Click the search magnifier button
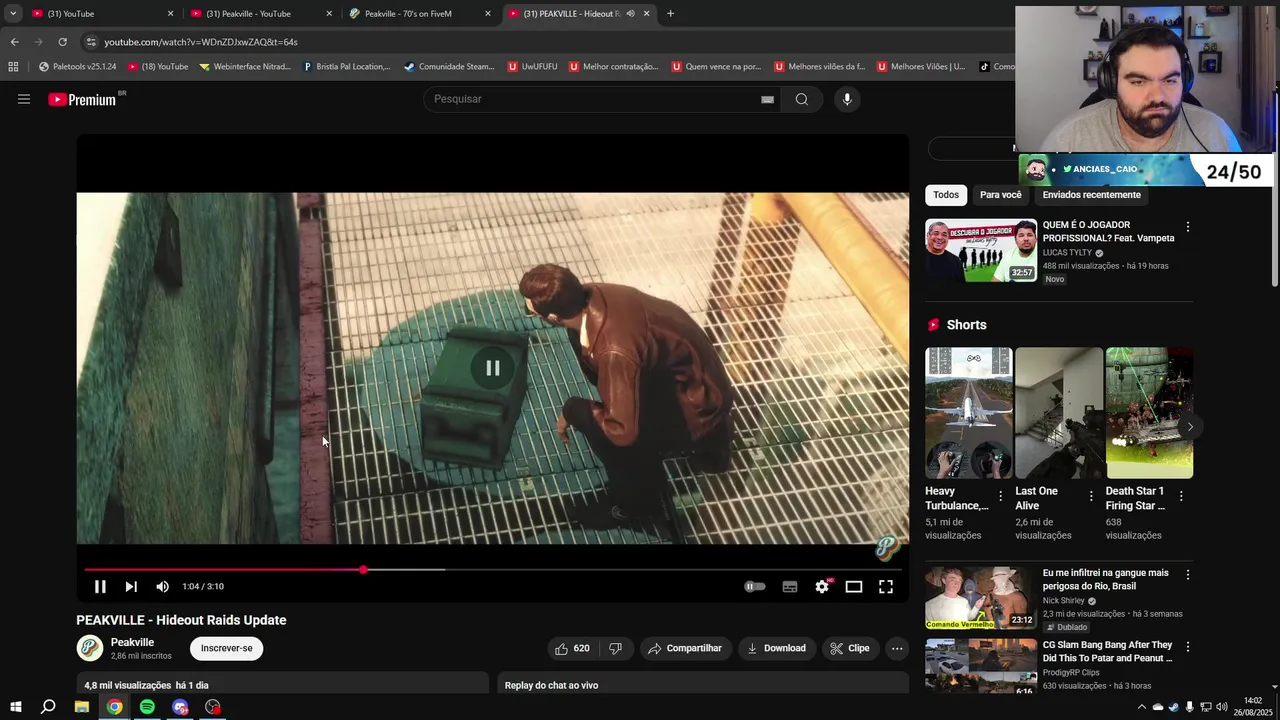The image size is (1280, 720). click(x=802, y=99)
